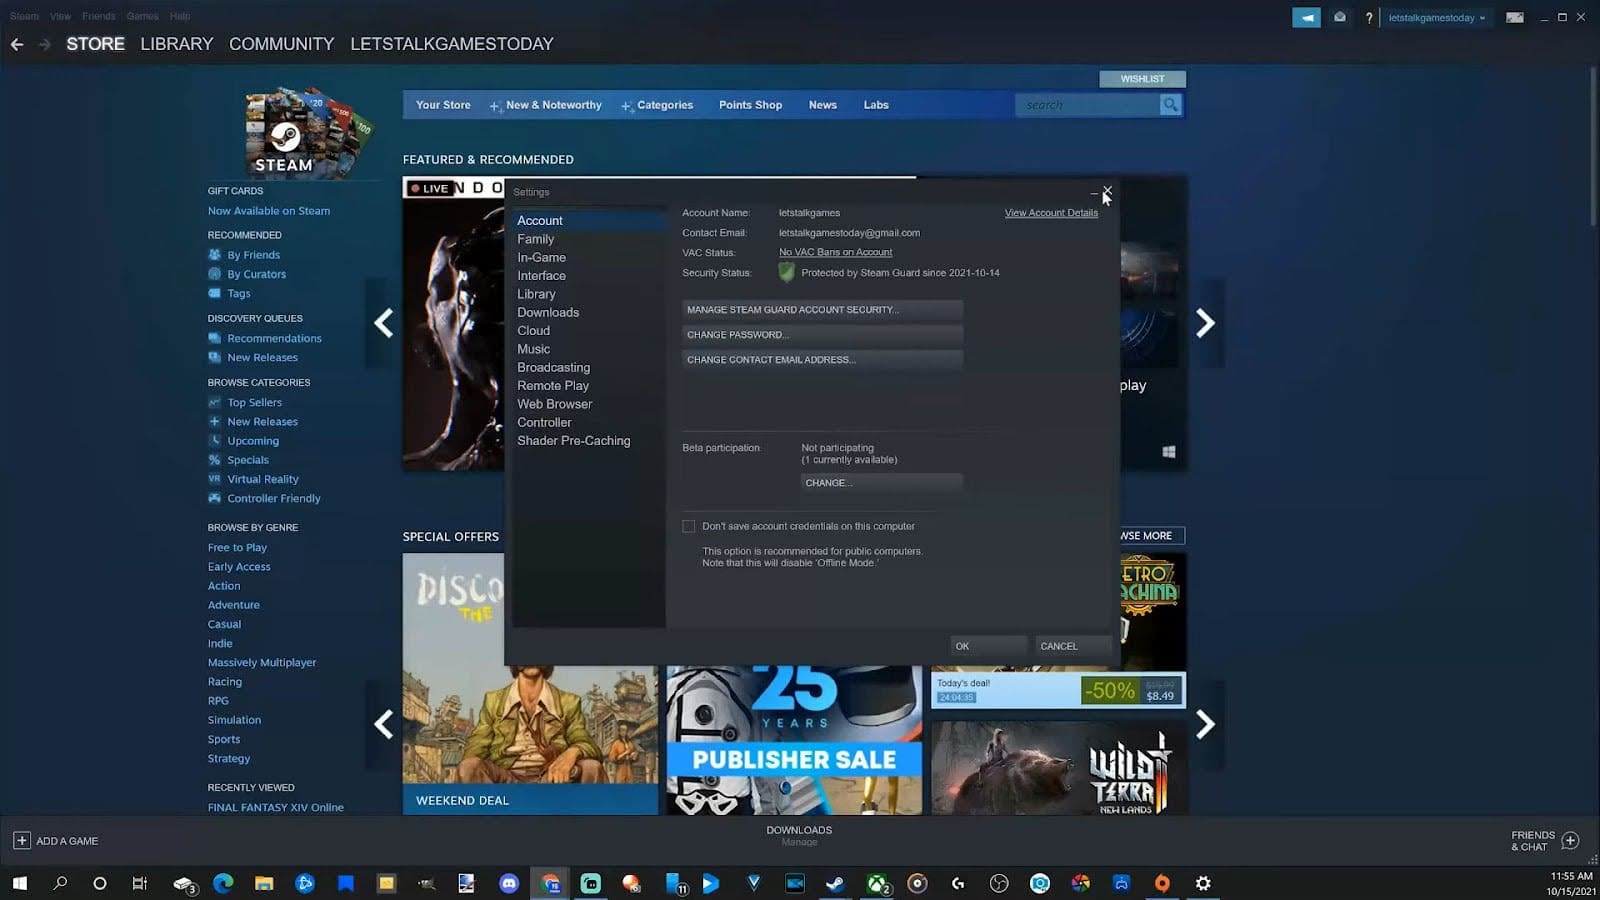1600x900 pixels.
Task: Open the Friends menu
Action: click(x=99, y=16)
